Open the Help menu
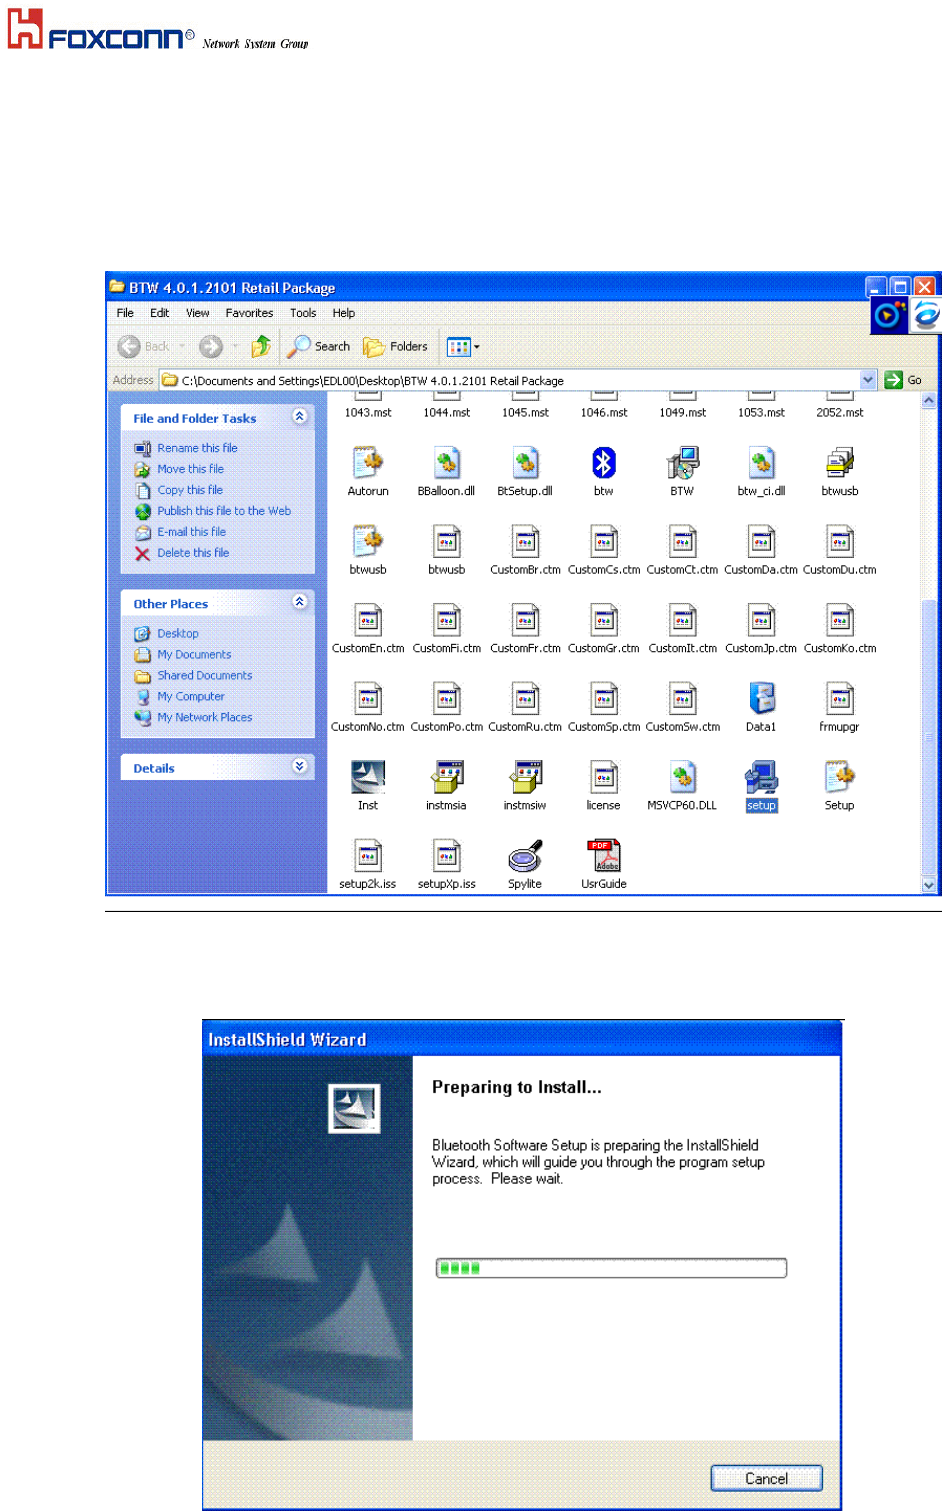Viewport: 942px width, 1511px height. tap(344, 313)
